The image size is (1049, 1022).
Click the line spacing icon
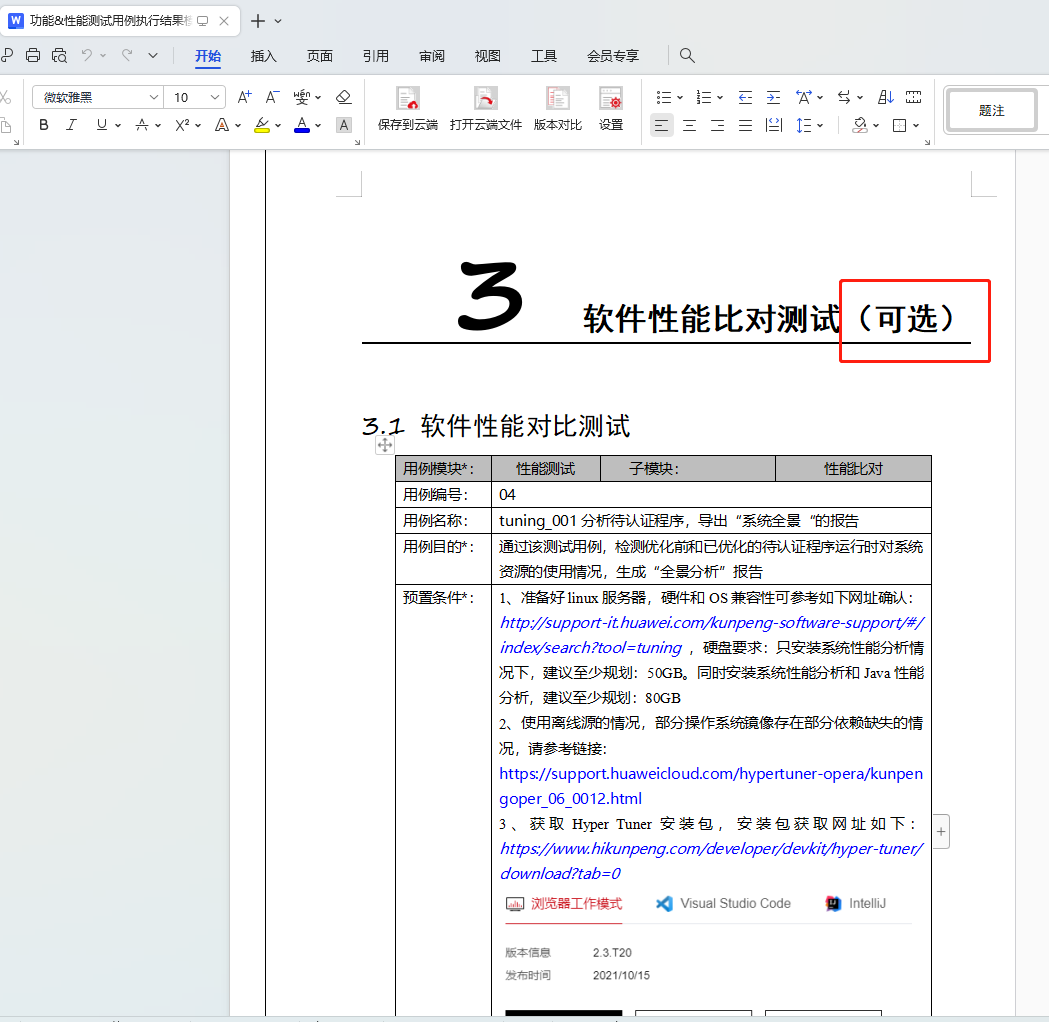click(x=803, y=125)
